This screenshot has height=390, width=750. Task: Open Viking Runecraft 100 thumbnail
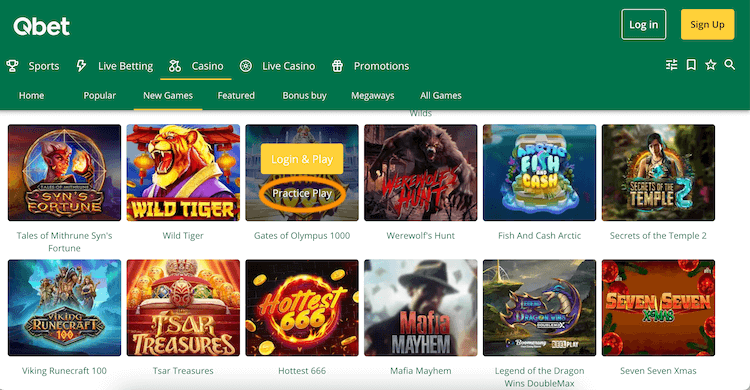[x=65, y=308]
